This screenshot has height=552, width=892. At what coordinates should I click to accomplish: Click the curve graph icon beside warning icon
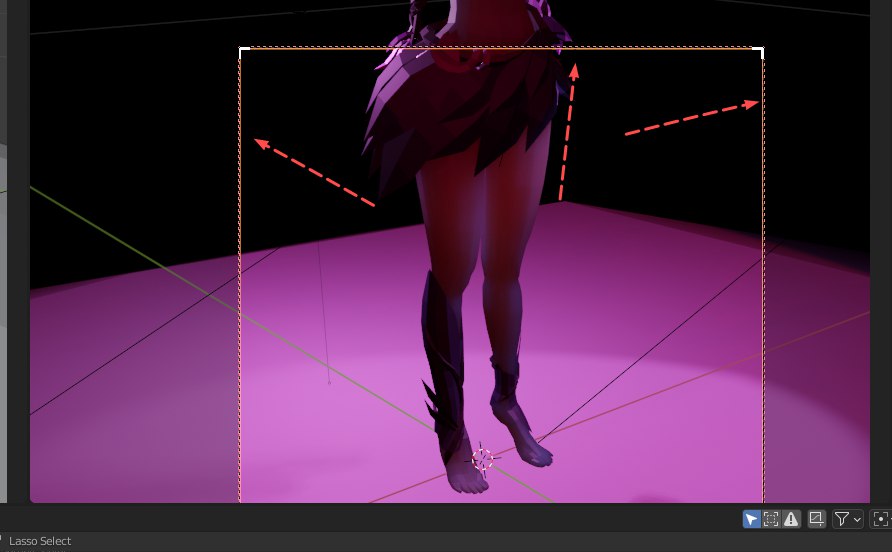[x=816, y=519]
